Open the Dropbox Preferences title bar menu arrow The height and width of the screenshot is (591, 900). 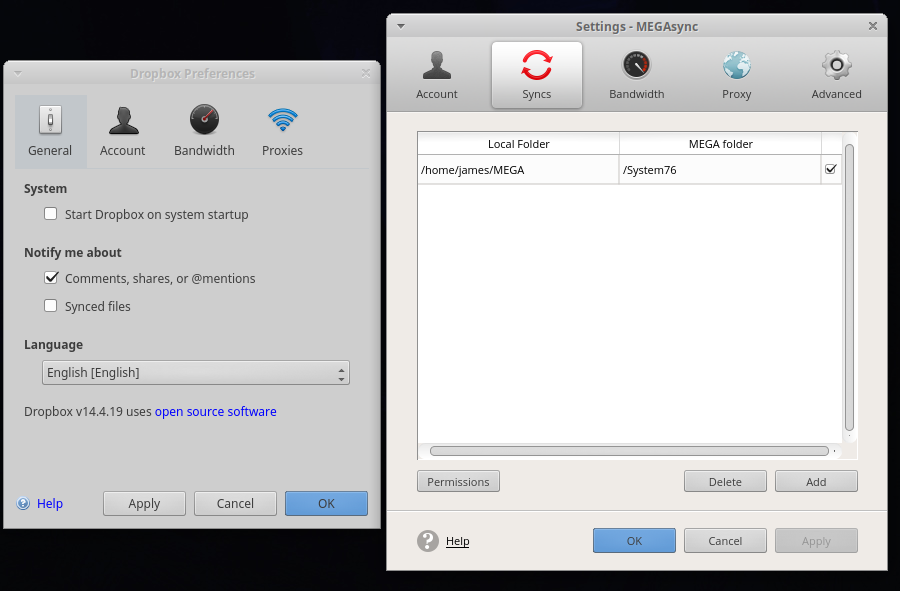17,73
